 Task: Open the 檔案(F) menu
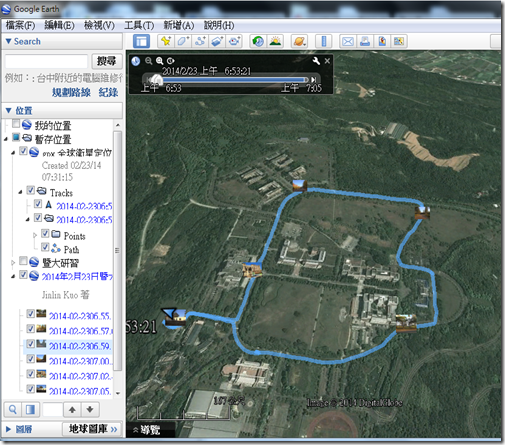(x=20, y=25)
